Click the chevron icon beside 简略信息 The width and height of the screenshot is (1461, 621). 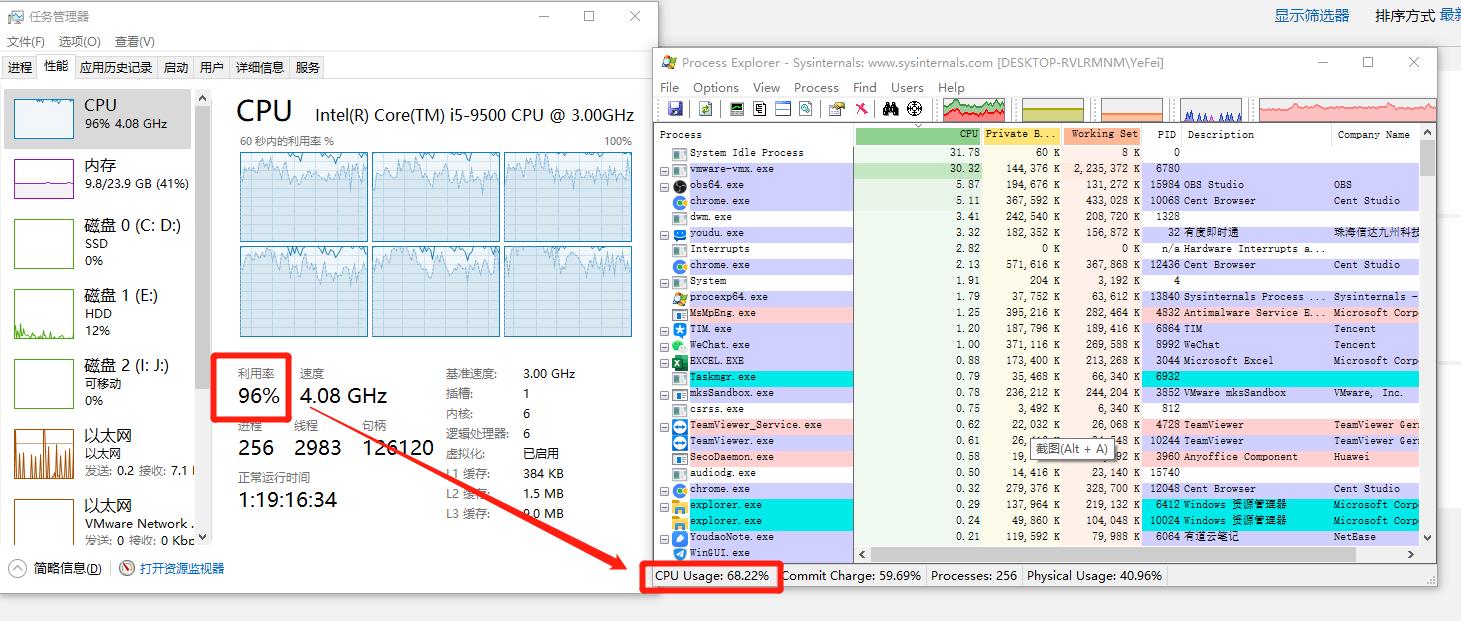(17, 568)
